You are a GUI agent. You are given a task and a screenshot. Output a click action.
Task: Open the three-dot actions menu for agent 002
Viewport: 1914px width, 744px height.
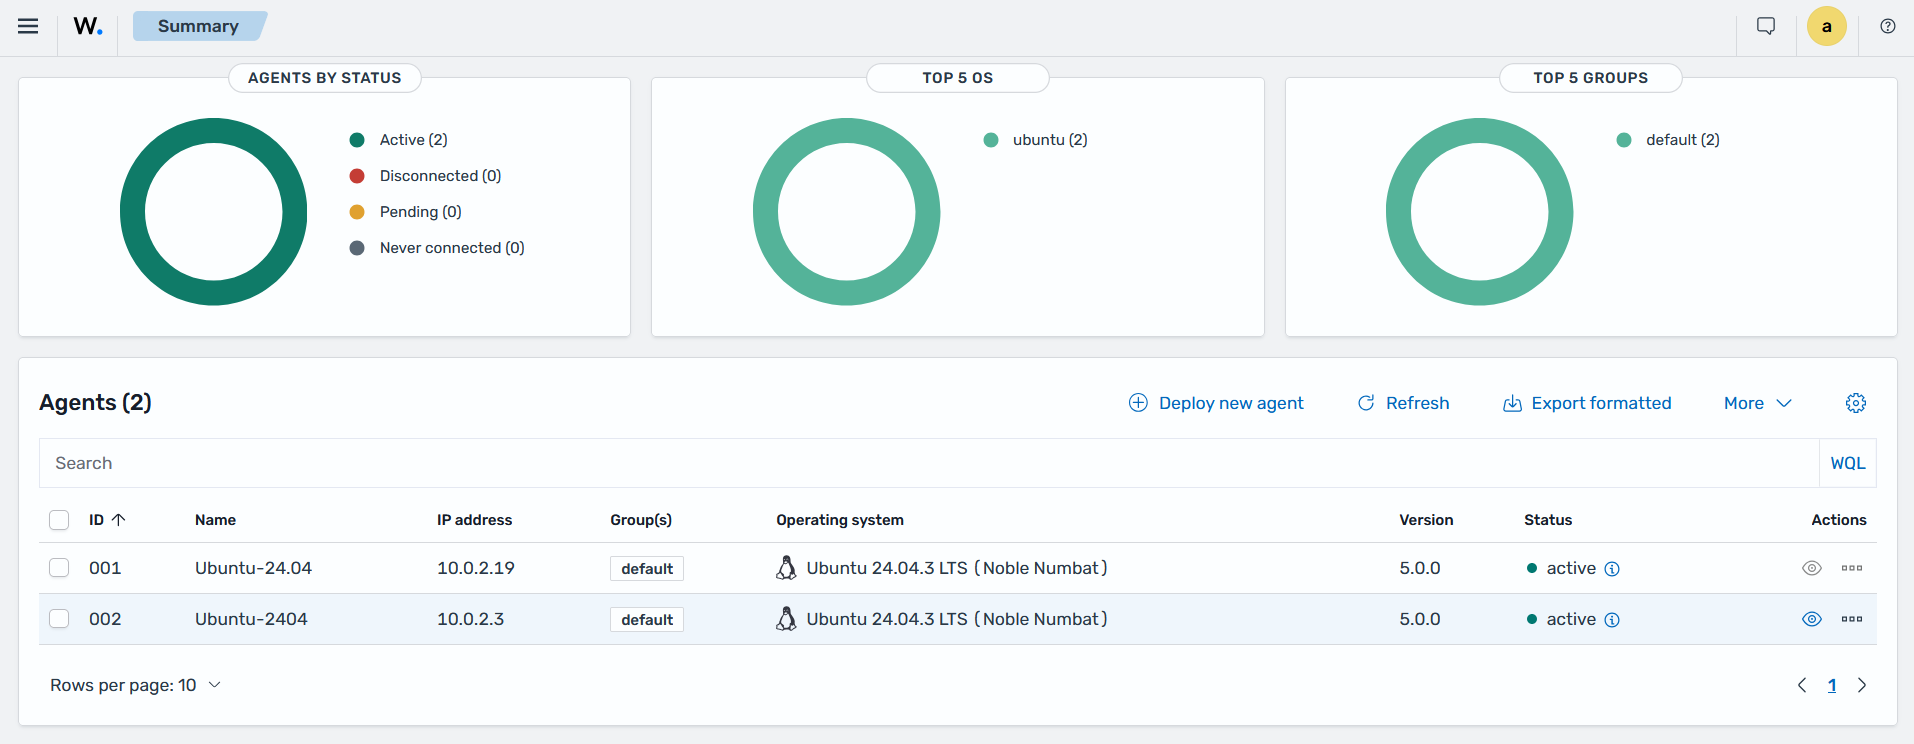click(x=1852, y=619)
